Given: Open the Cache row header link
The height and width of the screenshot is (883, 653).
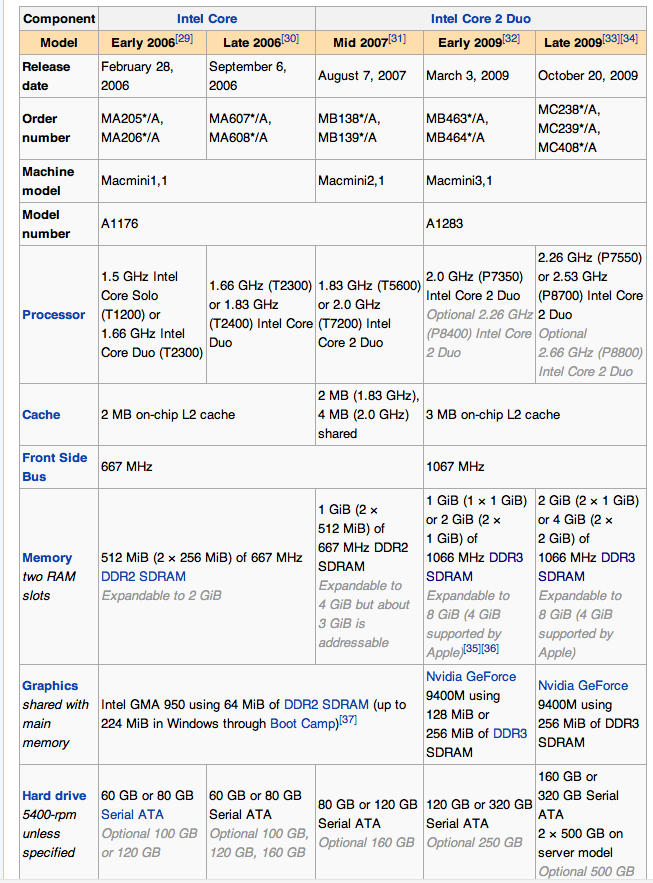Looking at the screenshot, I should [41, 414].
